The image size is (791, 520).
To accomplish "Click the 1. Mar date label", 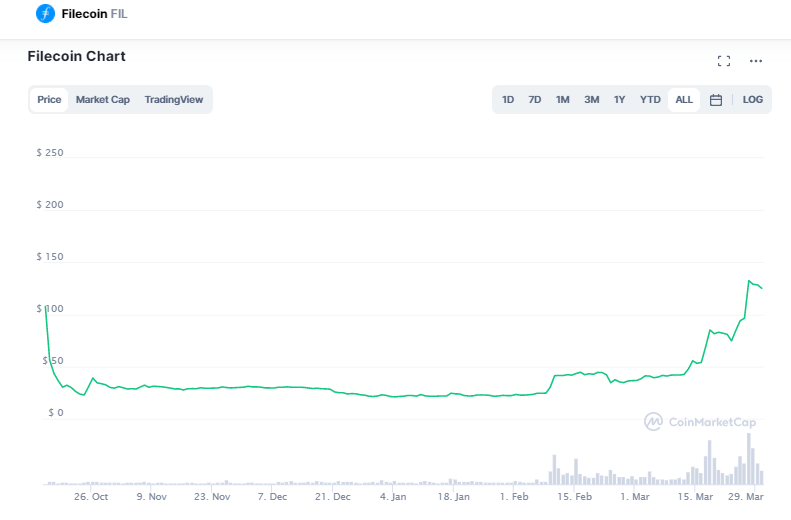I will (635, 496).
